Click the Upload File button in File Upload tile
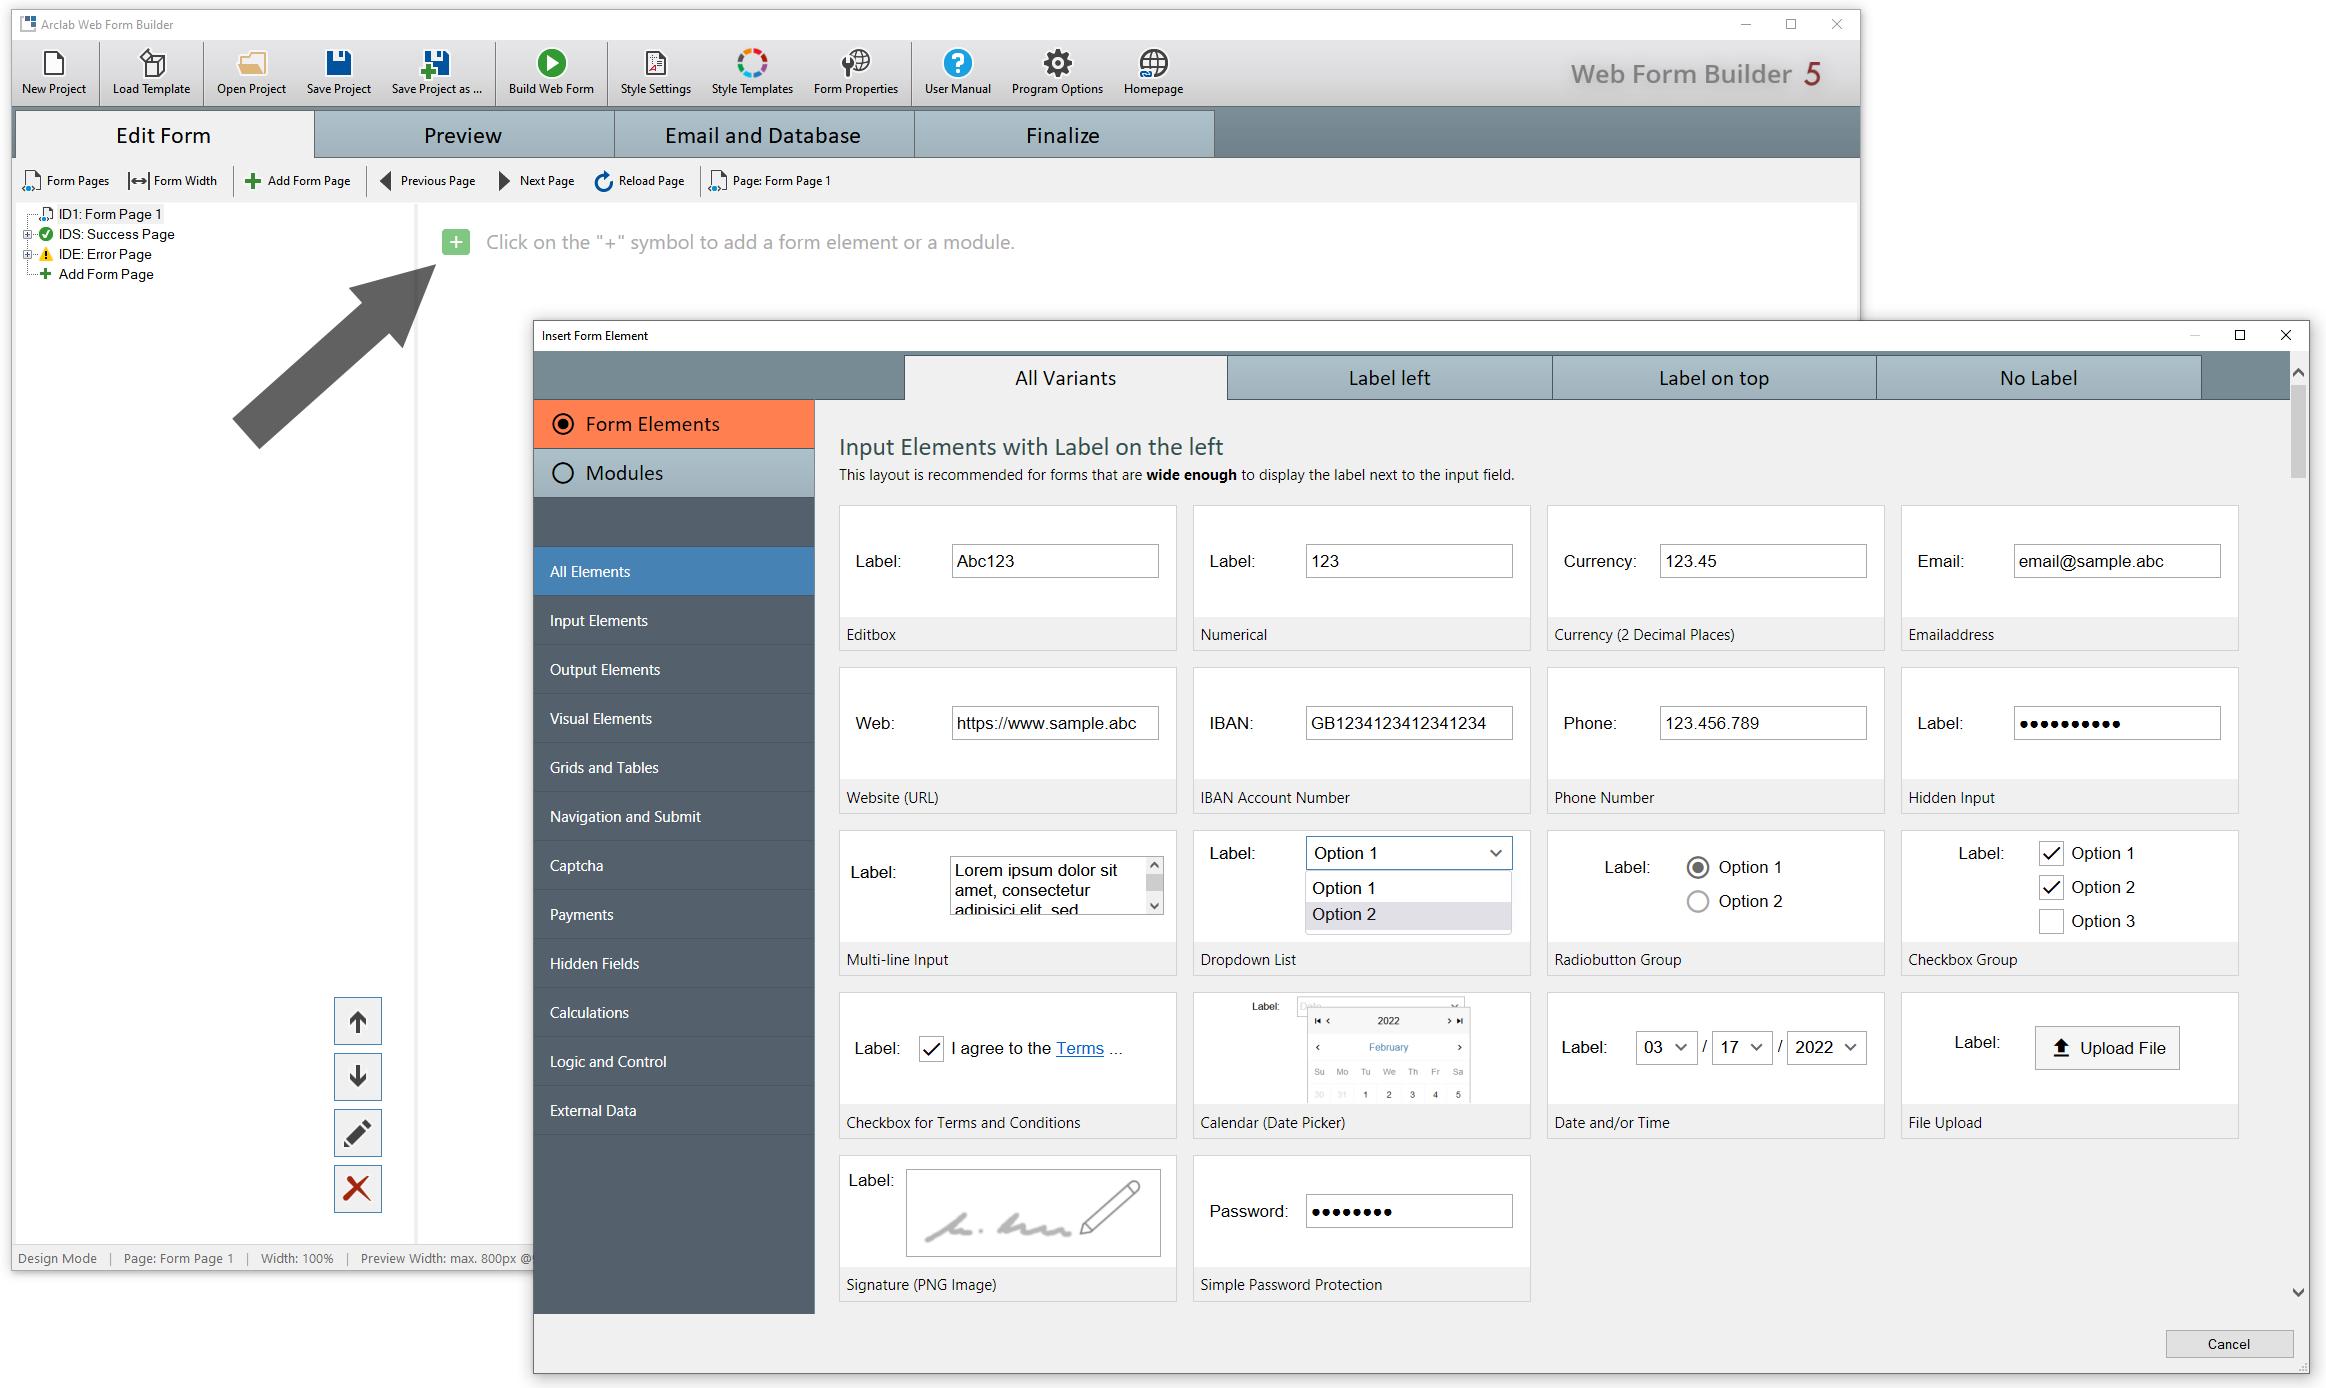This screenshot has width=2326, height=1388. pyautogui.click(x=2107, y=1048)
